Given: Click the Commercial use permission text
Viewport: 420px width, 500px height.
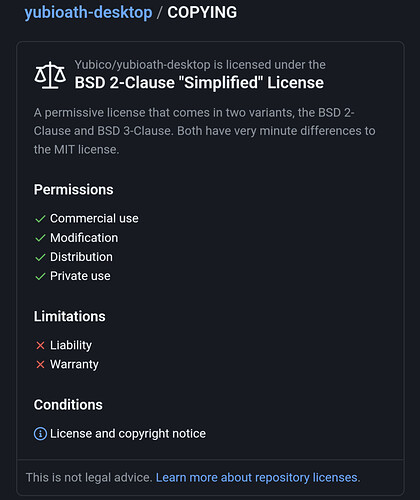Looking at the screenshot, I should (94, 219).
